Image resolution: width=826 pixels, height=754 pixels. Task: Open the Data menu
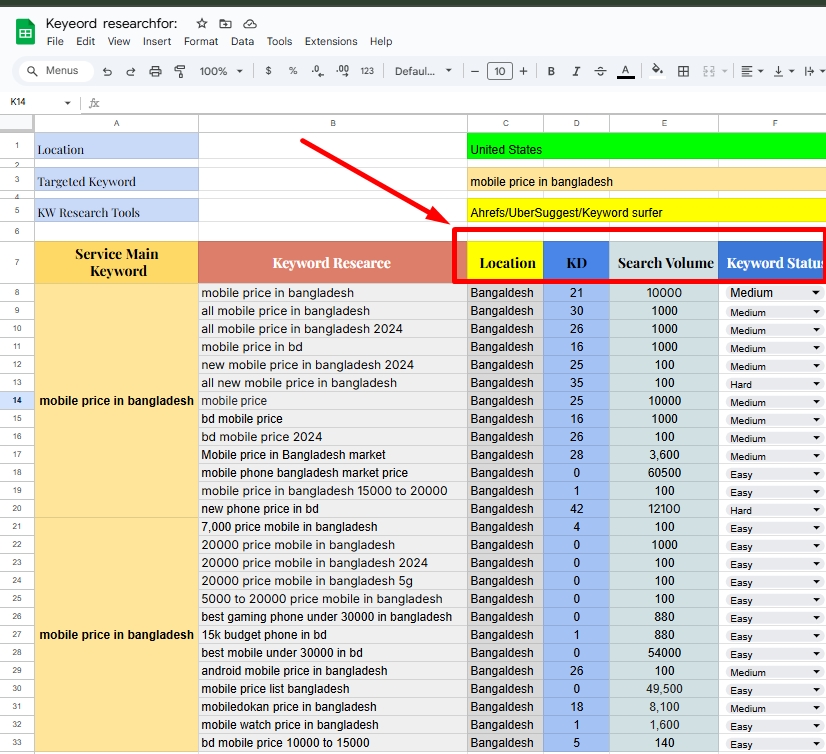[x=243, y=41]
